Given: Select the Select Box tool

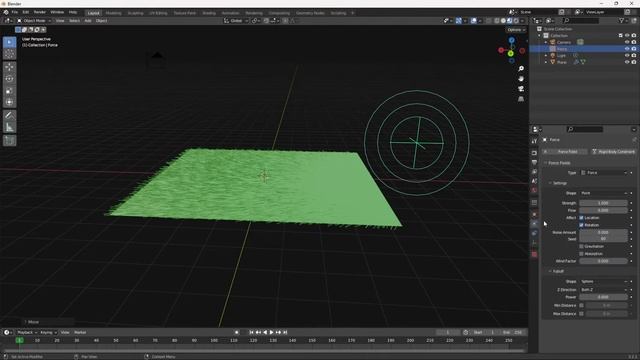Looking at the screenshot, I should pos(9,42).
